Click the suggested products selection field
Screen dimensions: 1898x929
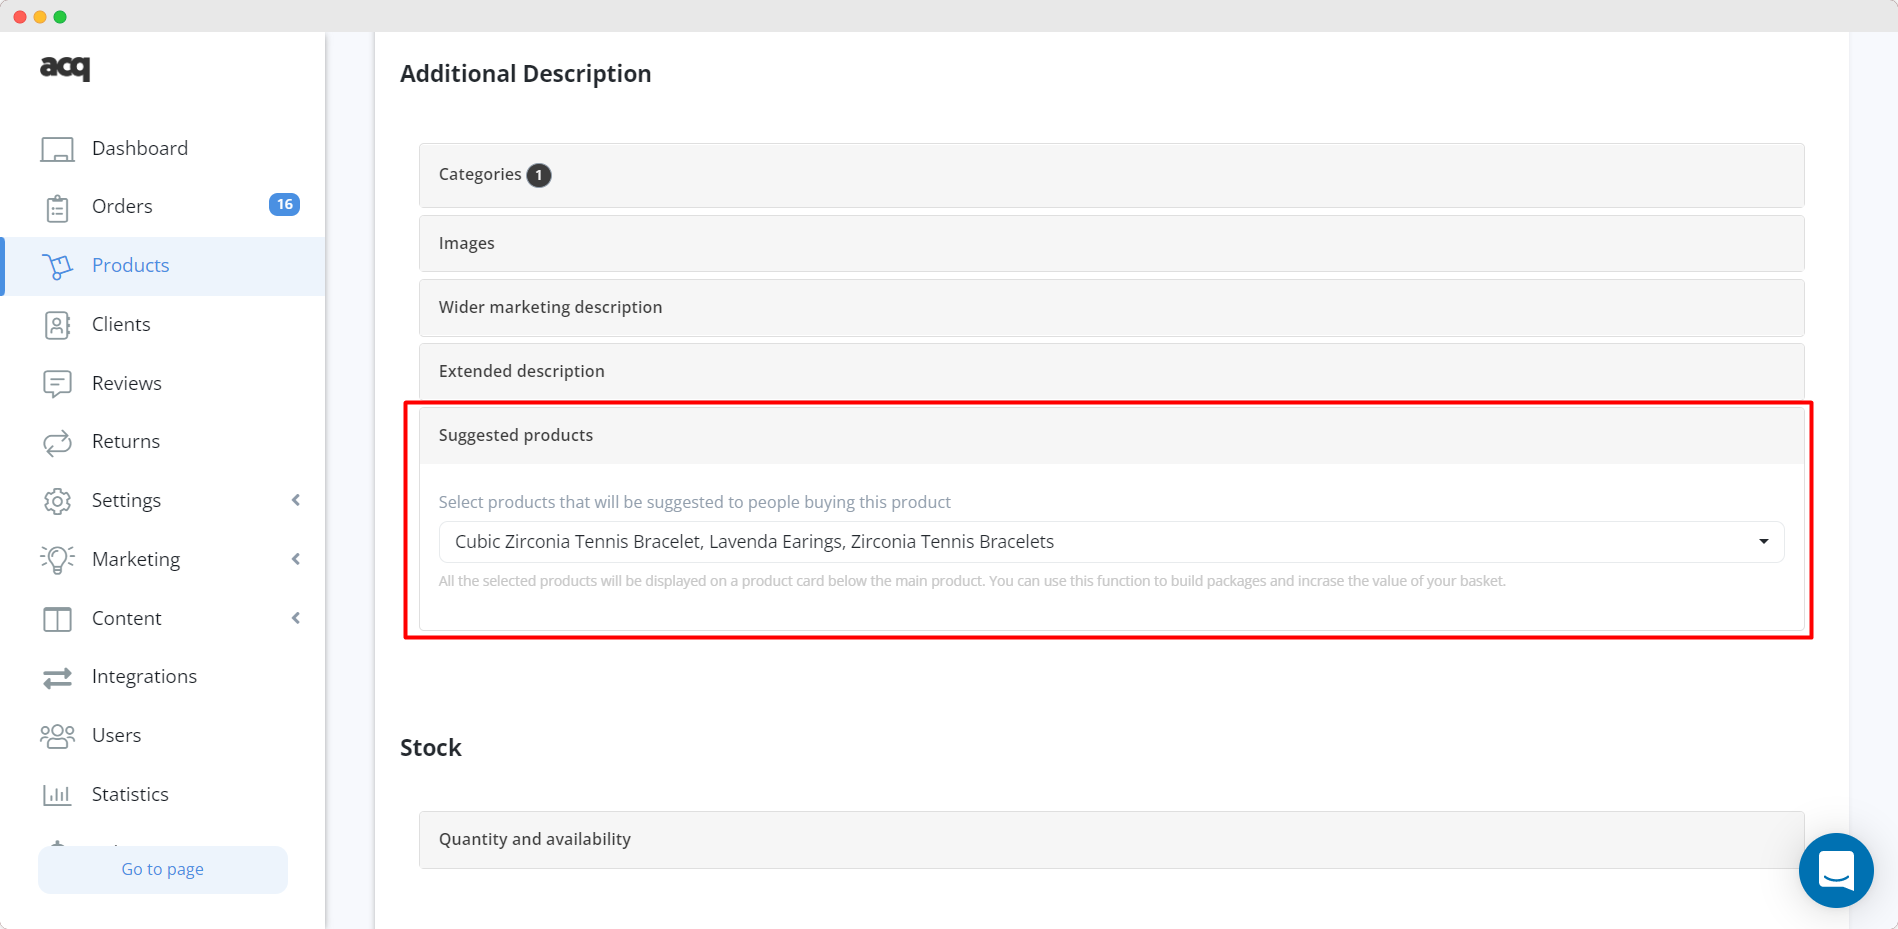pyautogui.click(x=1111, y=541)
